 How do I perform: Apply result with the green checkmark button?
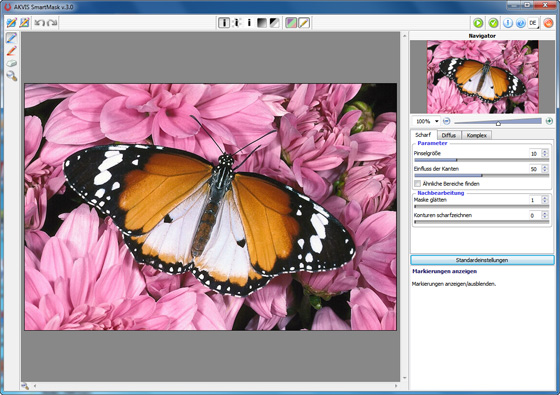tap(493, 23)
